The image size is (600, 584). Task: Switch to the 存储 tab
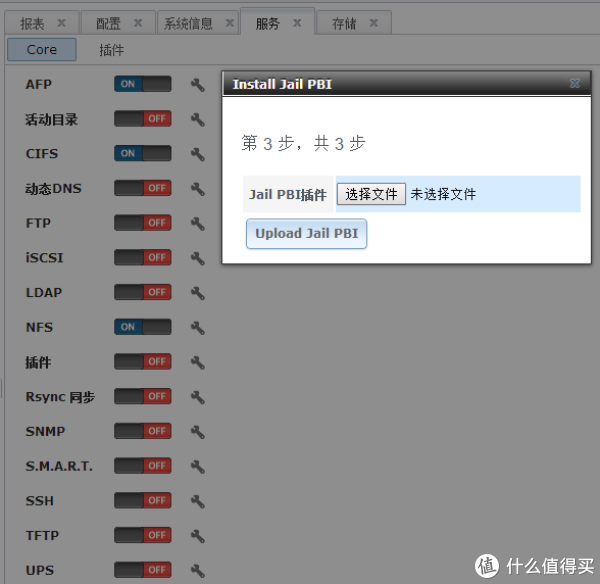344,23
